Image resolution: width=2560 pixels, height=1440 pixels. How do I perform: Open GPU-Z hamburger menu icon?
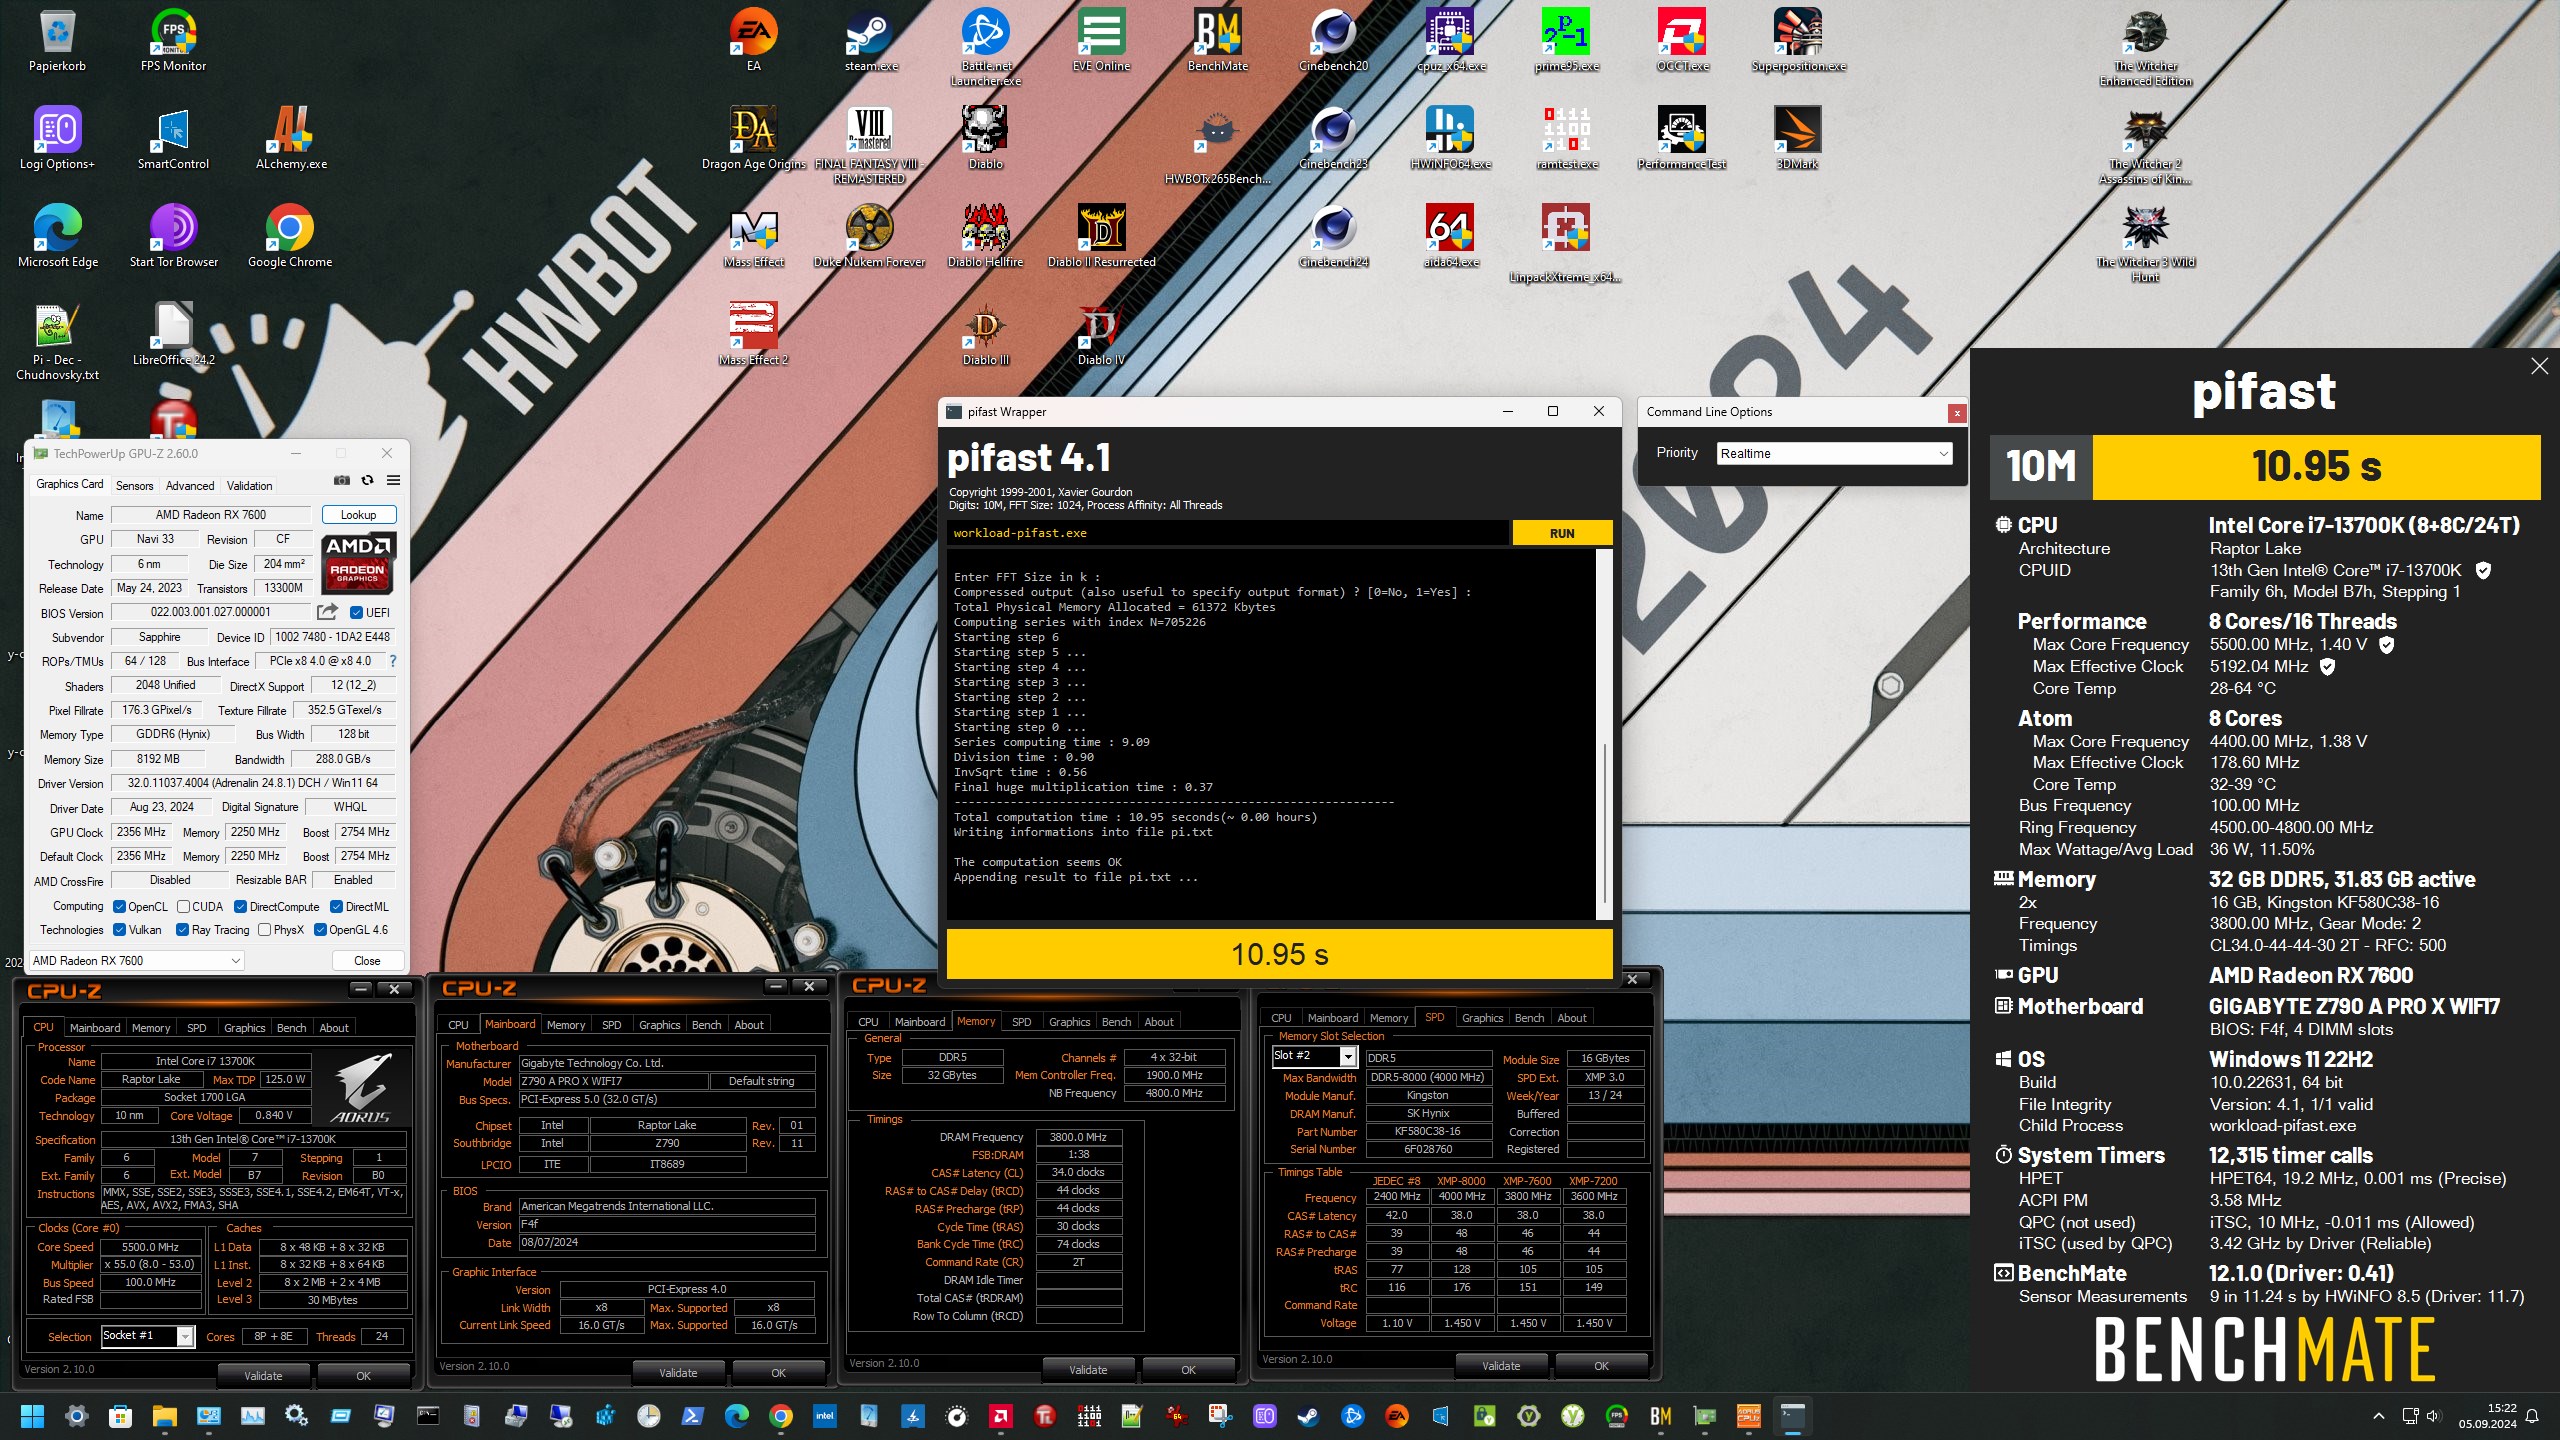pyautogui.click(x=393, y=481)
